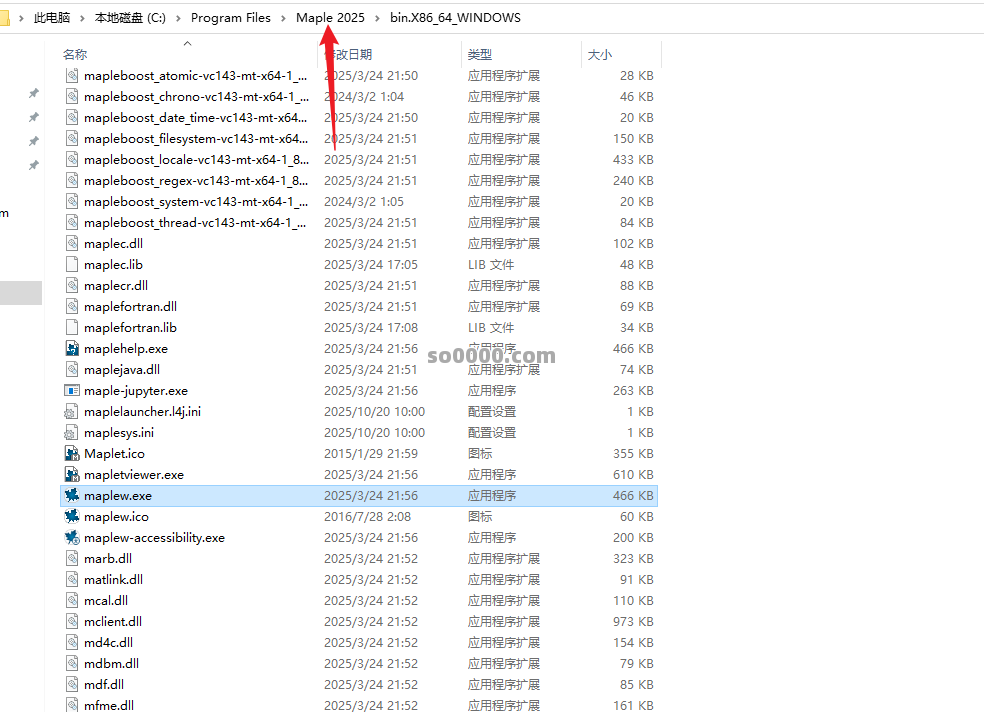Click the maplehelp.exe file icon
This screenshot has height=712, width=984.
pos(71,348)
